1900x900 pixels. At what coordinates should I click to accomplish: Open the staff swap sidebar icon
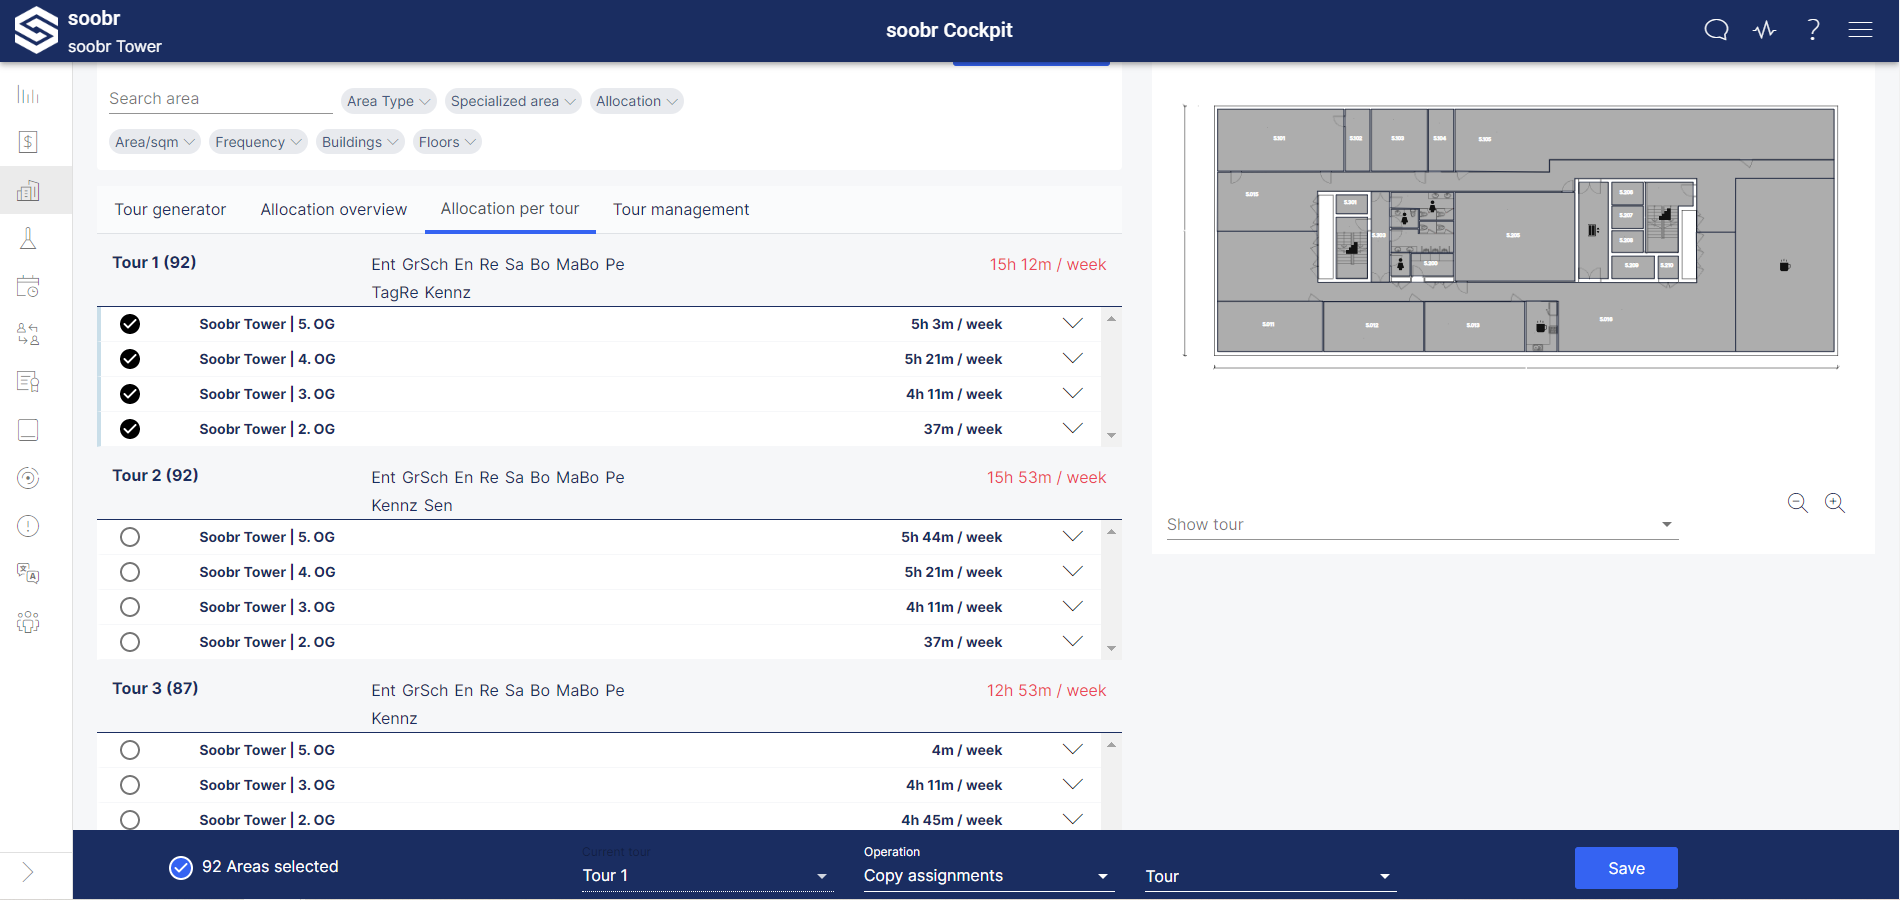click(28, 334)
